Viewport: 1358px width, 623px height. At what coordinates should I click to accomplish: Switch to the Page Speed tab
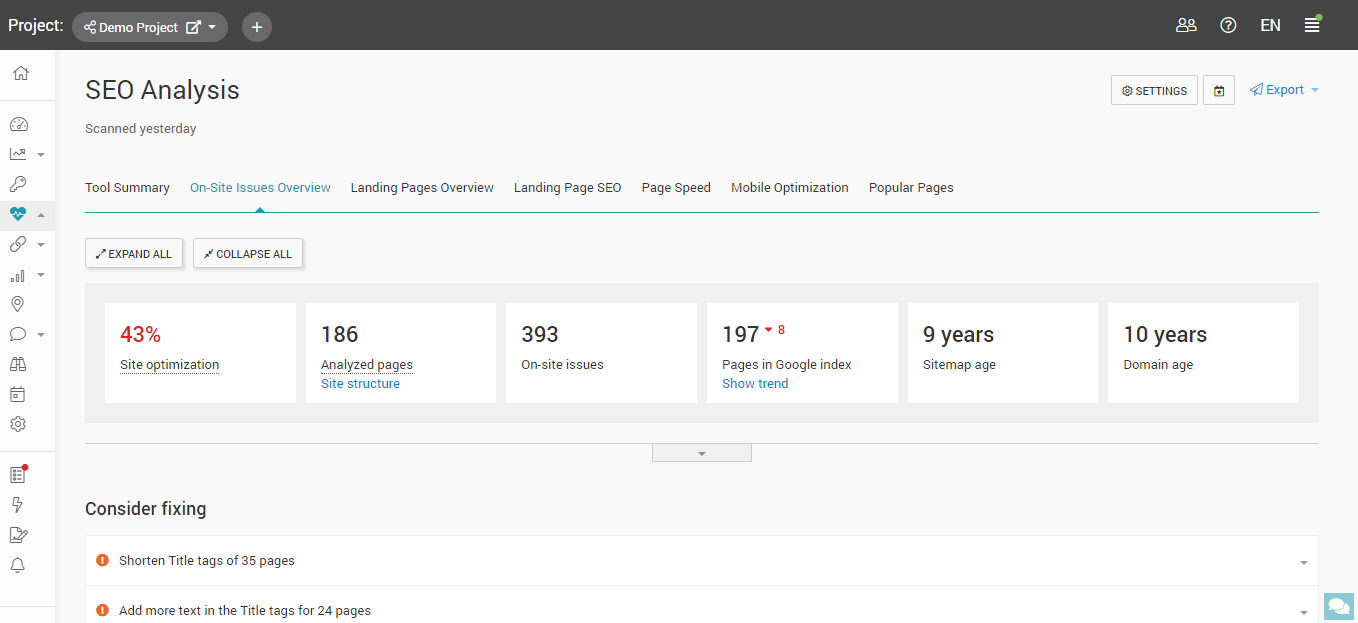pyautogui.click(x=676, y=188)
